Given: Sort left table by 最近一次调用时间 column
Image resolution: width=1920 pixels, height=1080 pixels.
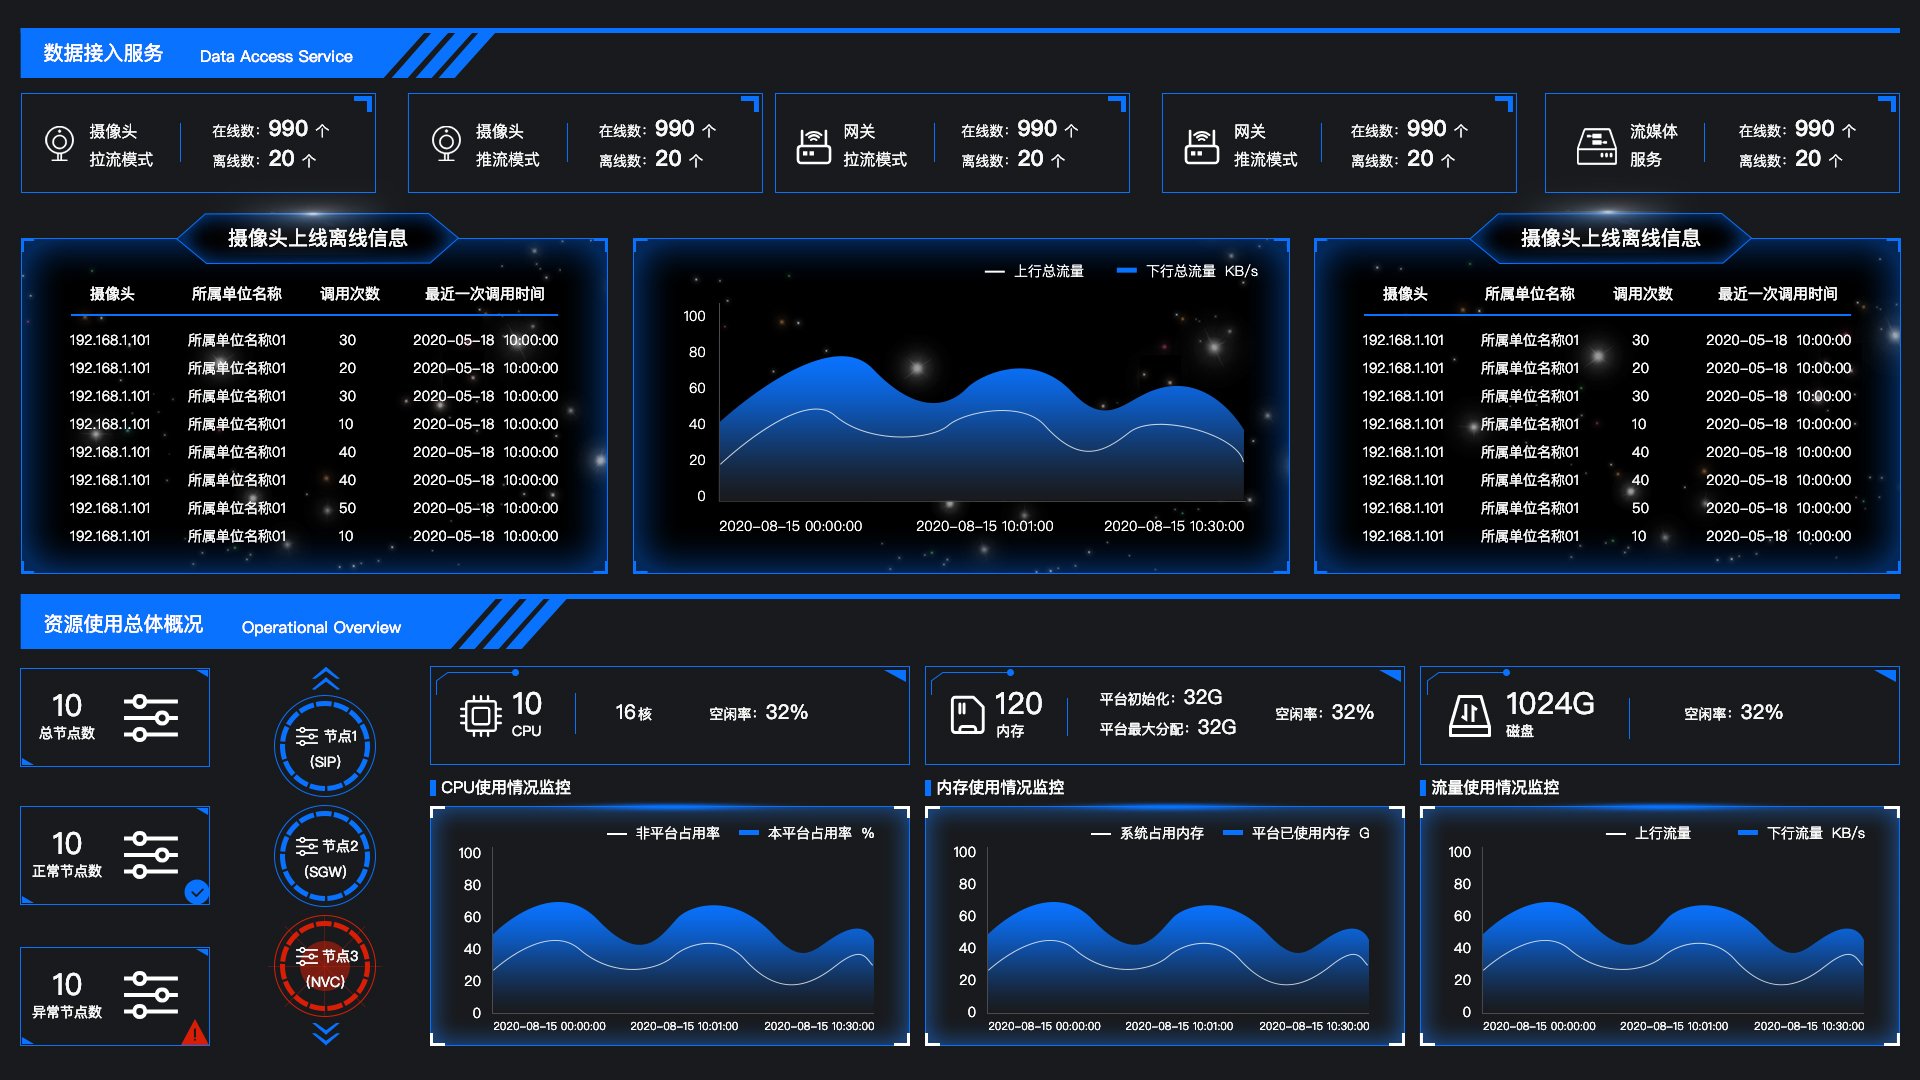Looking at the screenshot, I should click(485, 294).
